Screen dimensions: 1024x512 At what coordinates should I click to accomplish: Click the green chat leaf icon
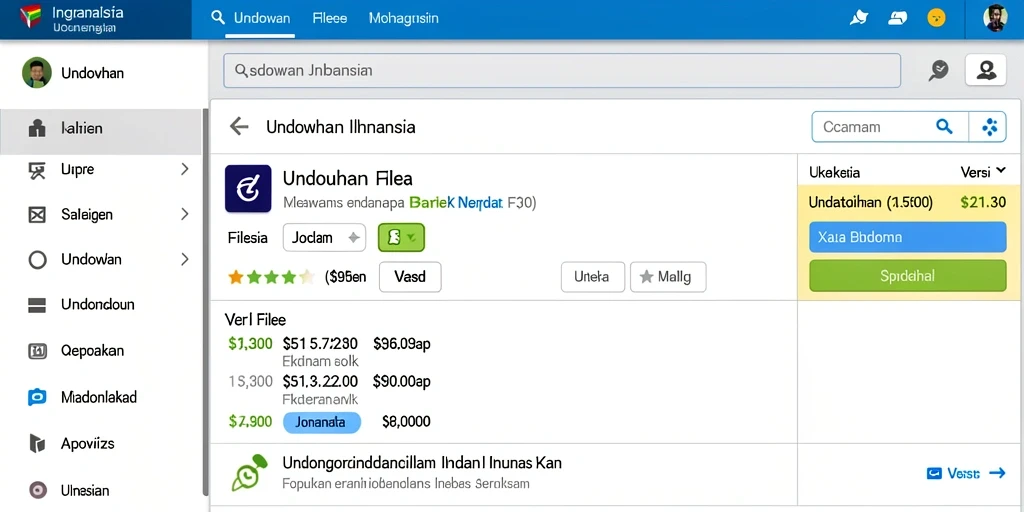tap(249, 473)
